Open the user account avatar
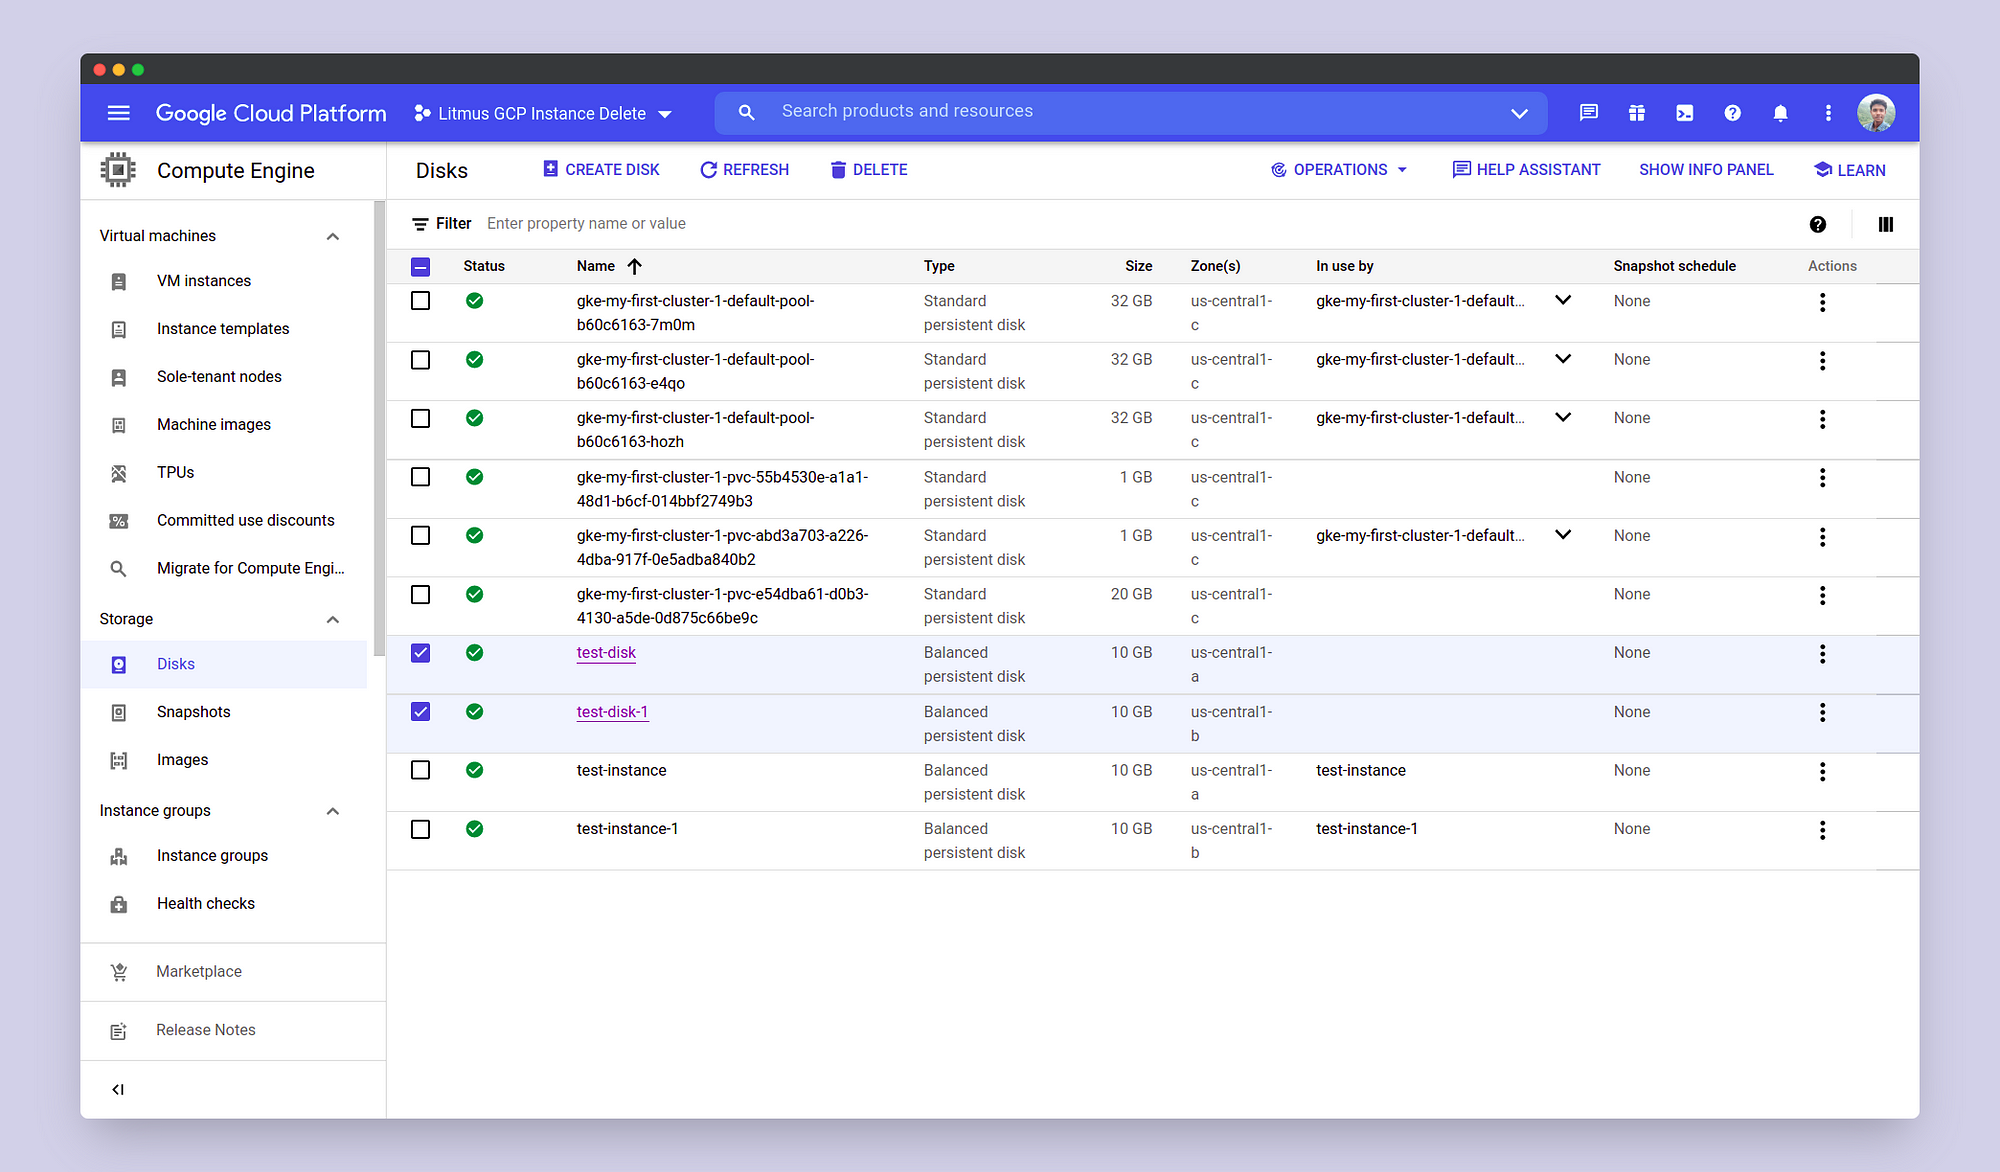Image resolution: width=2000 pixels, height=1172 pixels. pos(1876,113)
